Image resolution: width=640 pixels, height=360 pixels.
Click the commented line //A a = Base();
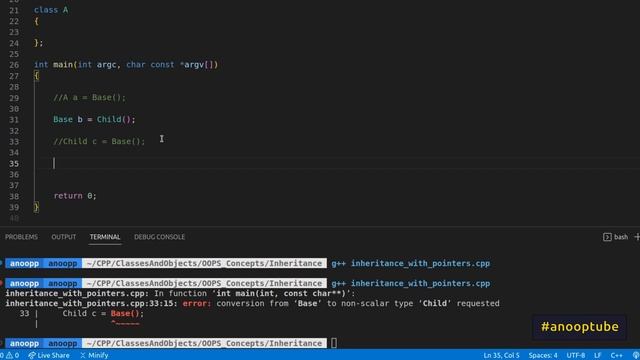89,98
